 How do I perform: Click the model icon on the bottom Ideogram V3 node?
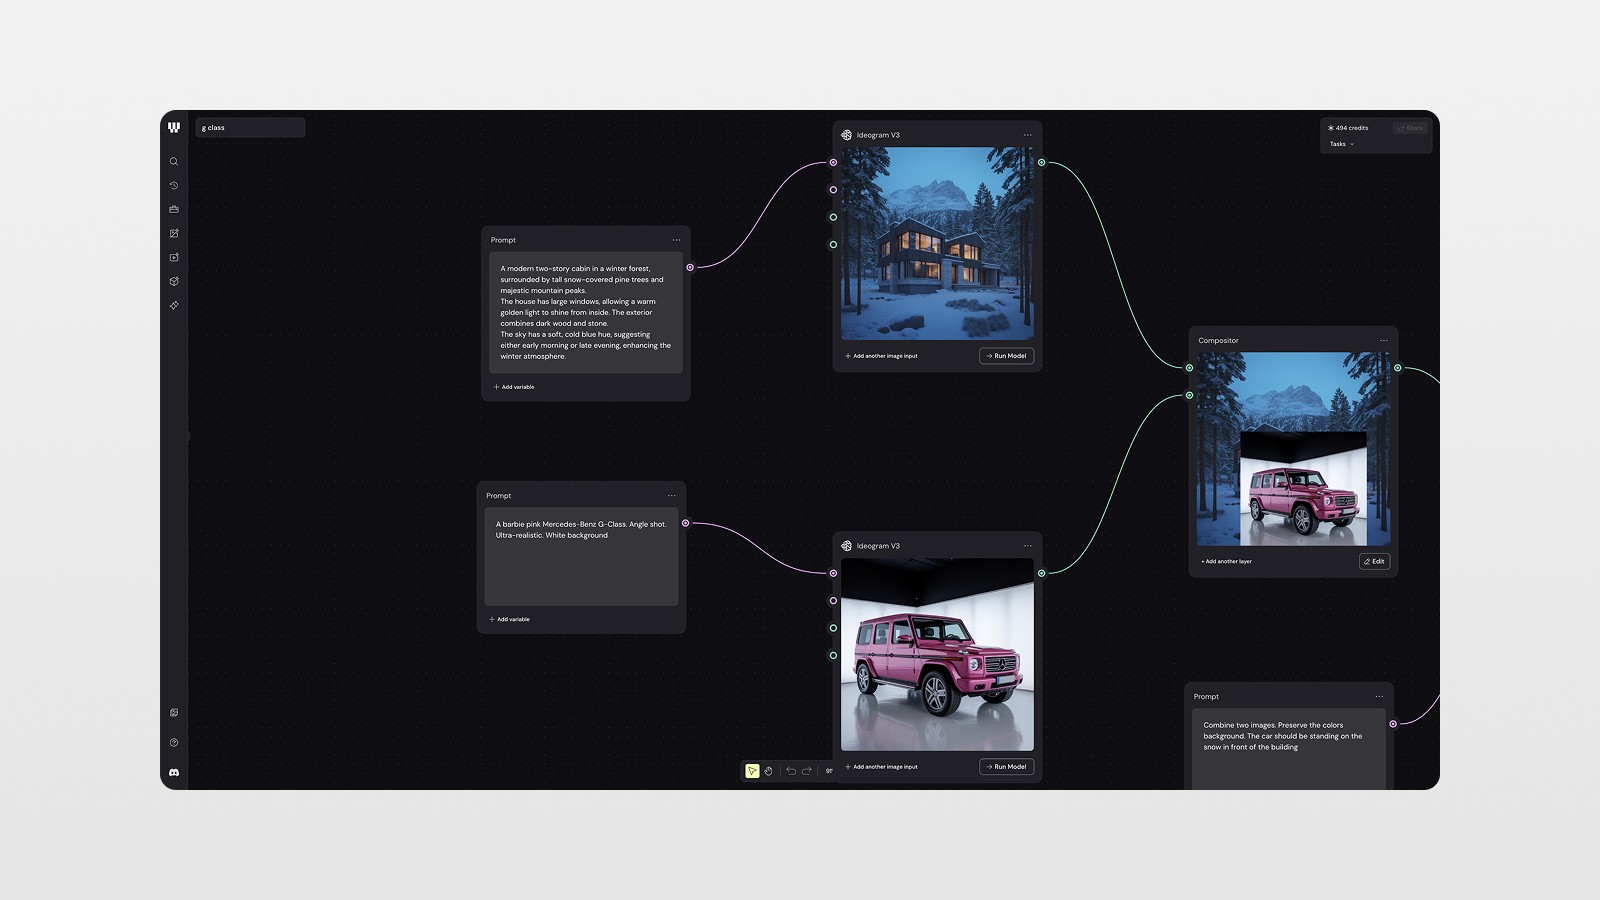[847, 546]
